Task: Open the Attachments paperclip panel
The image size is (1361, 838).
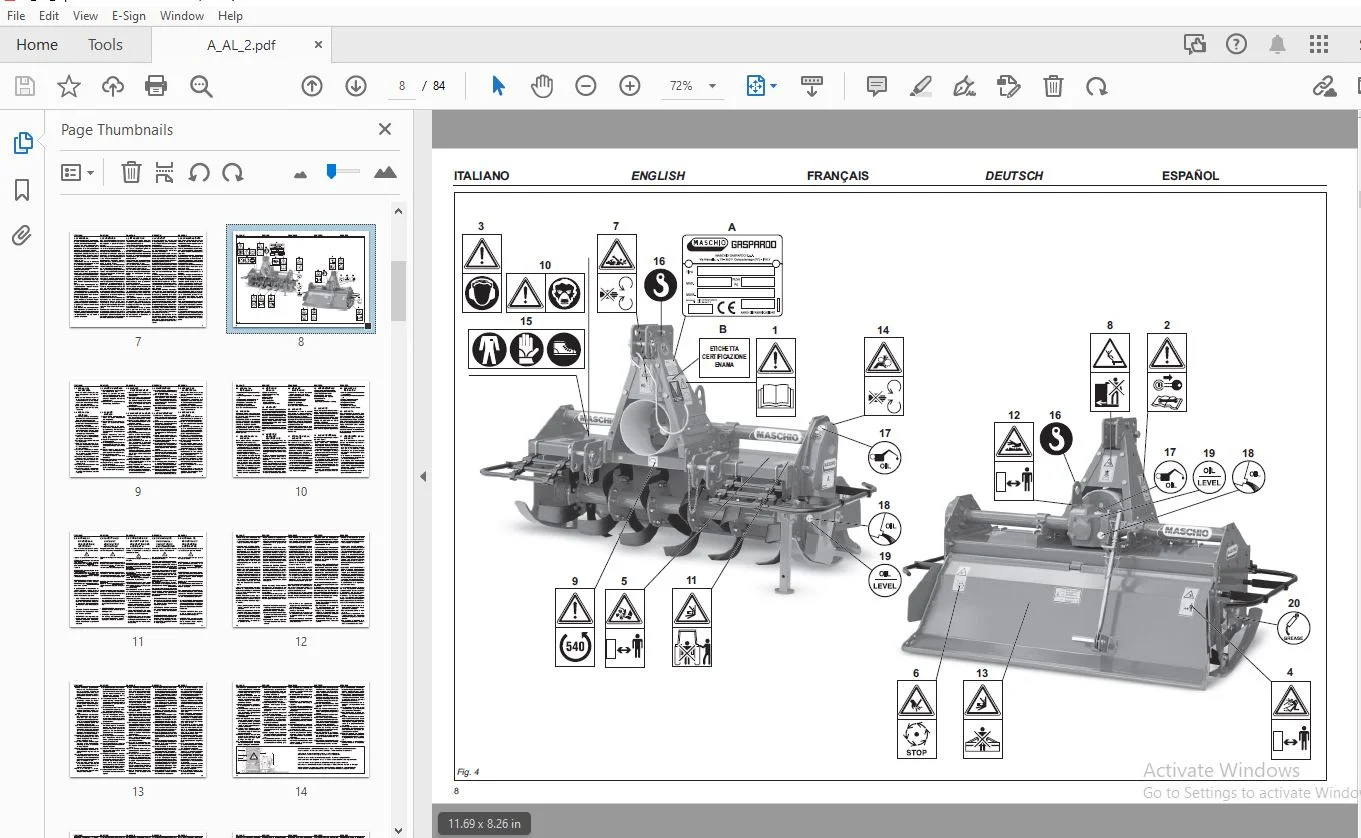Action: (22, 236)
